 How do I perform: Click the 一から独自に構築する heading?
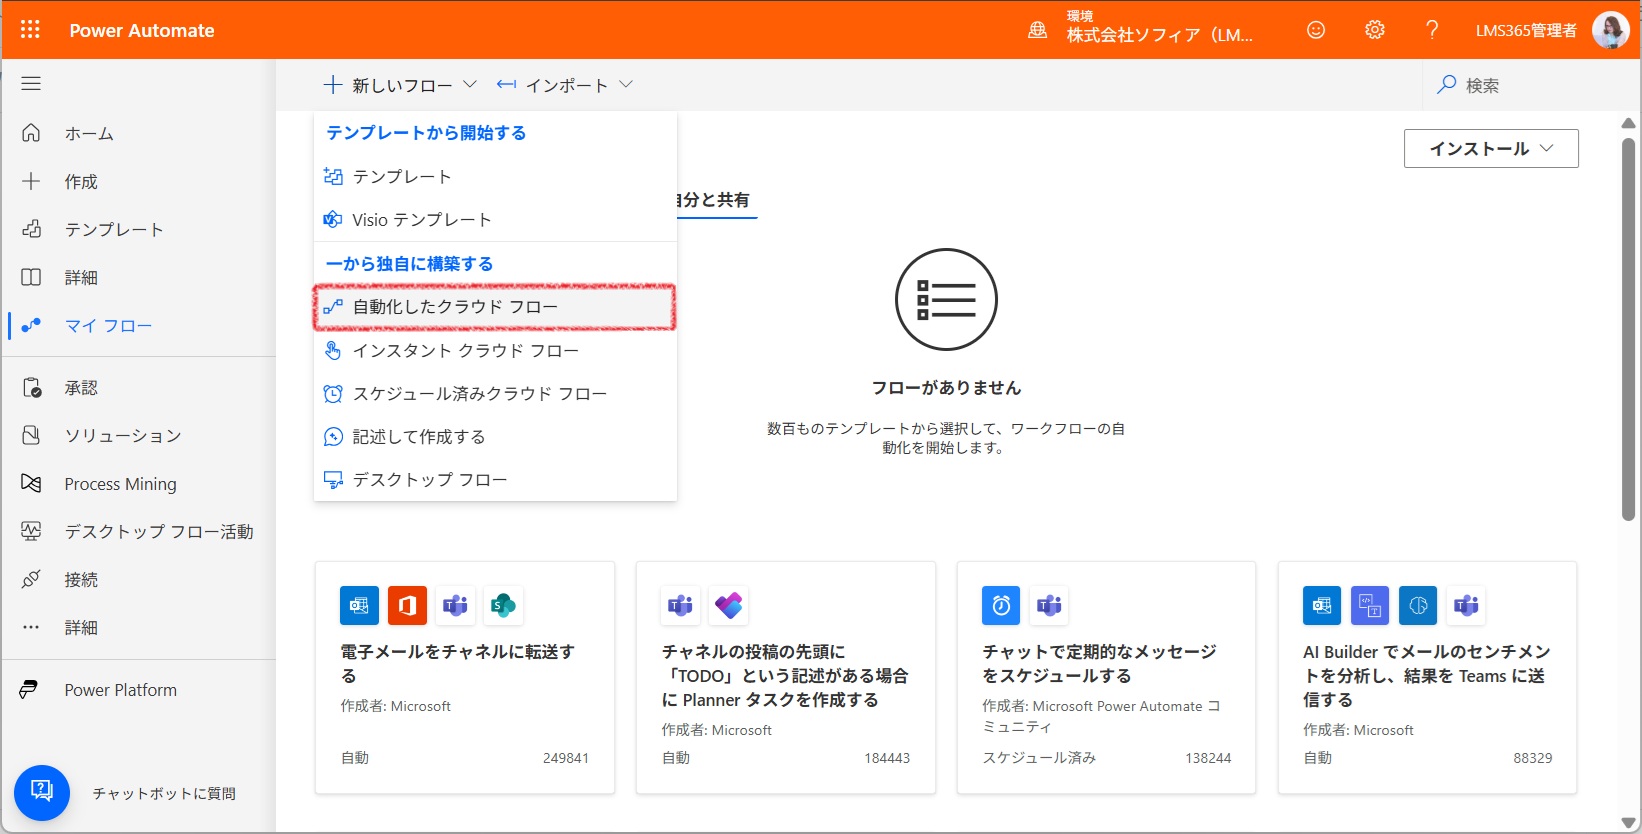pos(410,264)
